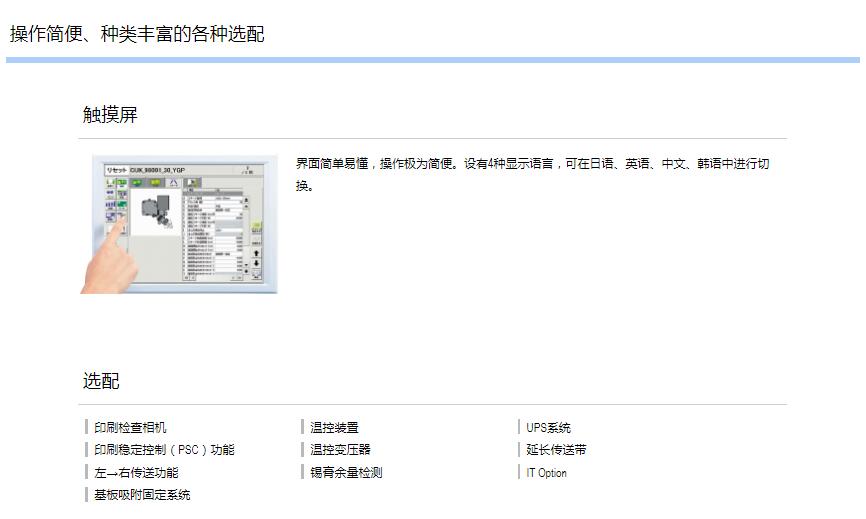Image resolution: width=866 pixels, height=519 pixels.
Task: Click the UPS系统 option
Action: [548, 428]
